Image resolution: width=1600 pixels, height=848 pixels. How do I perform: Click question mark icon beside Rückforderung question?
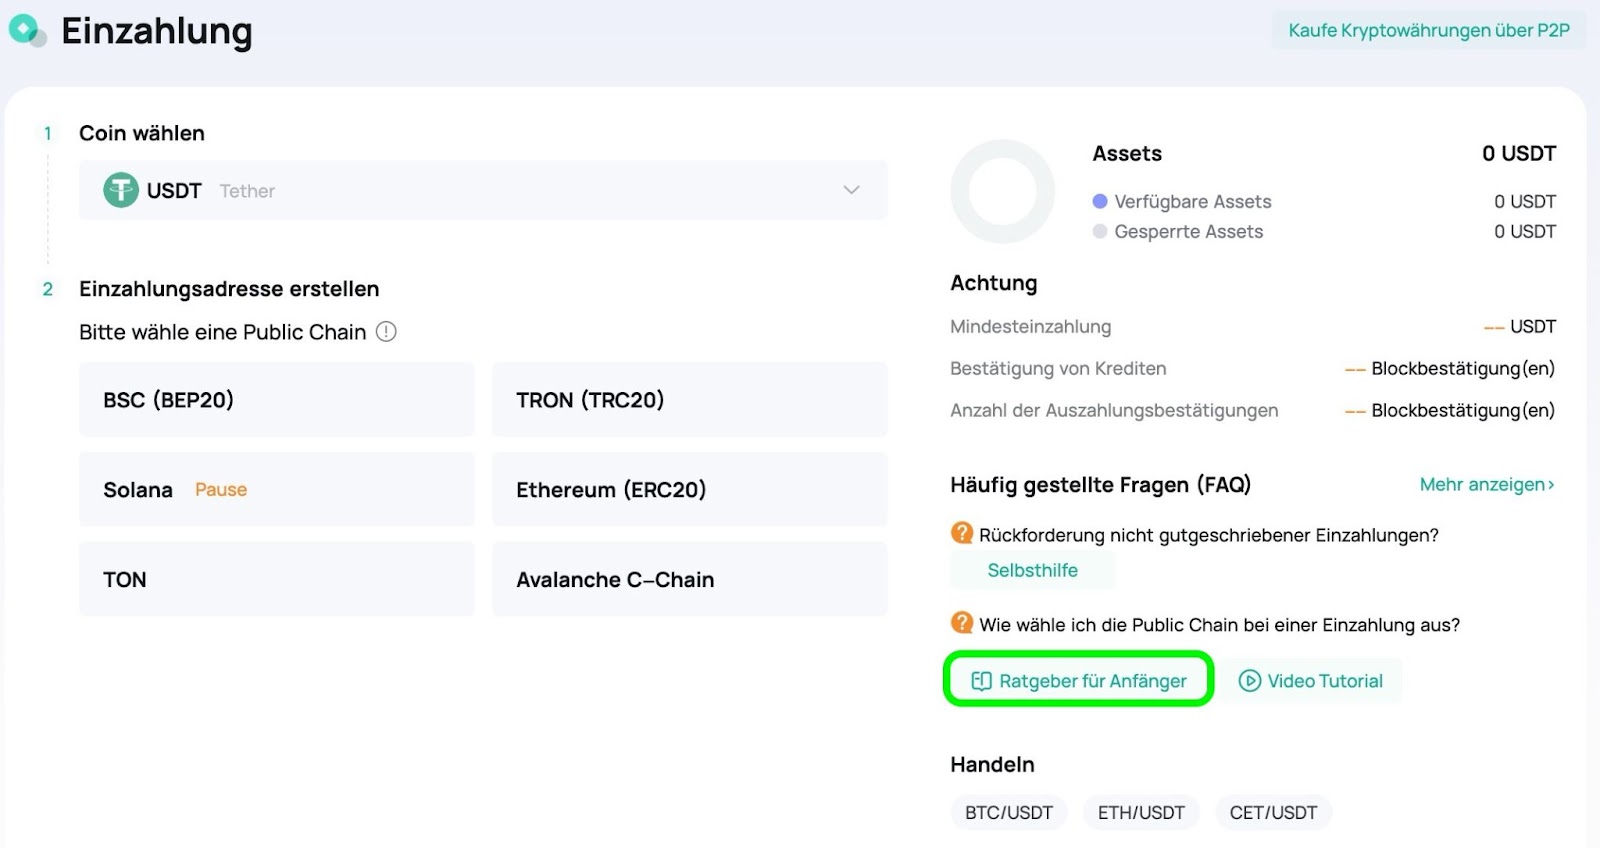[x=962, y=533]
